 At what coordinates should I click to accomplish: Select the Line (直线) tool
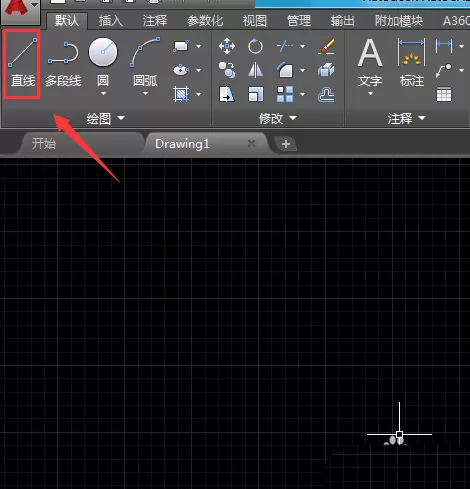[x=22, y=63]
